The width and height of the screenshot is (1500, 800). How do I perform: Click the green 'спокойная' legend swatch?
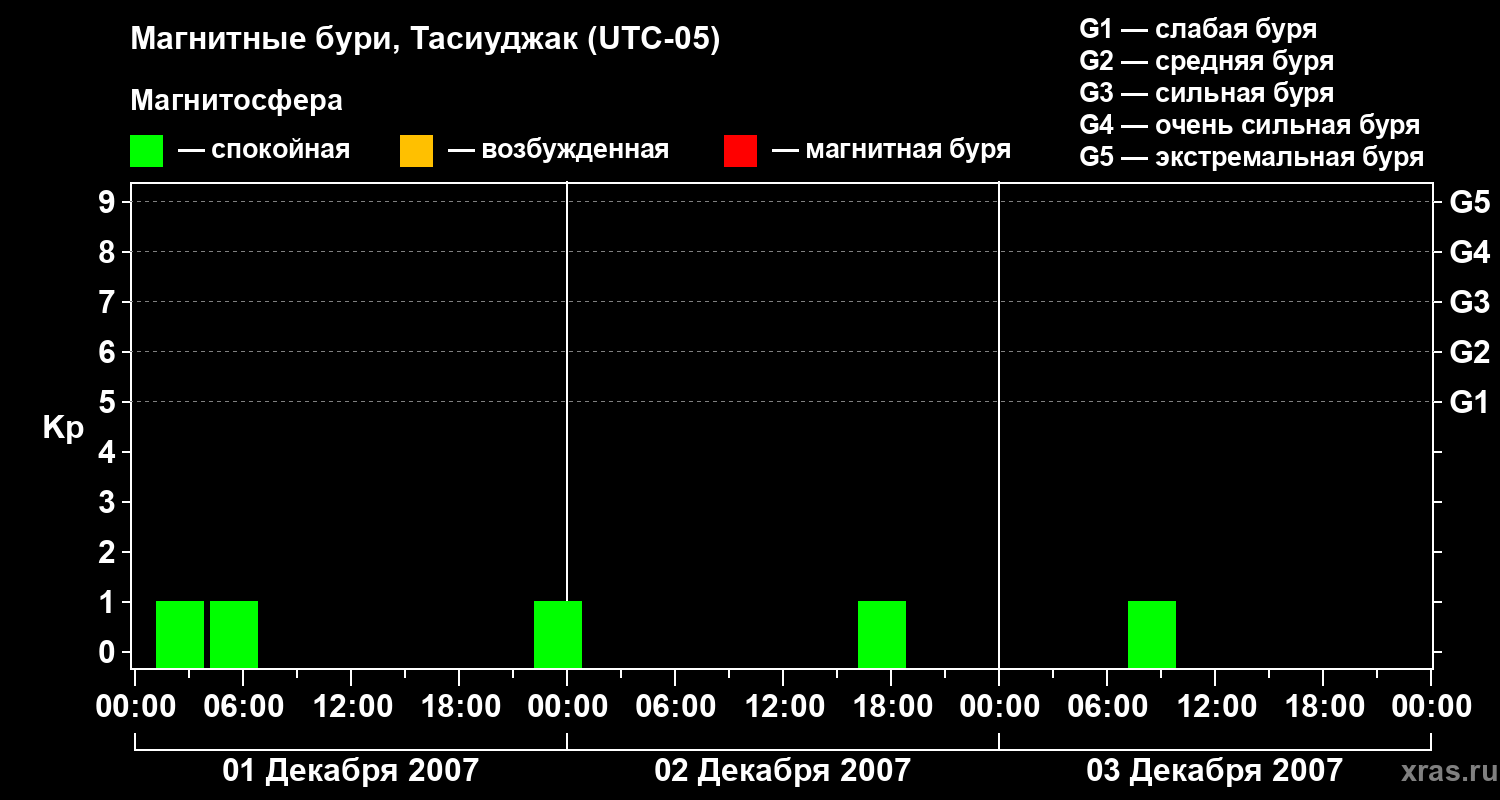coord(146,151)
